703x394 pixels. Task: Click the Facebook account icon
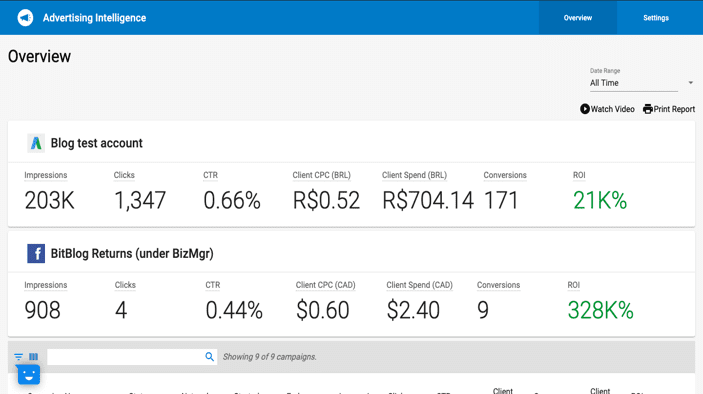pyautogui.click(x=36, y=253)
